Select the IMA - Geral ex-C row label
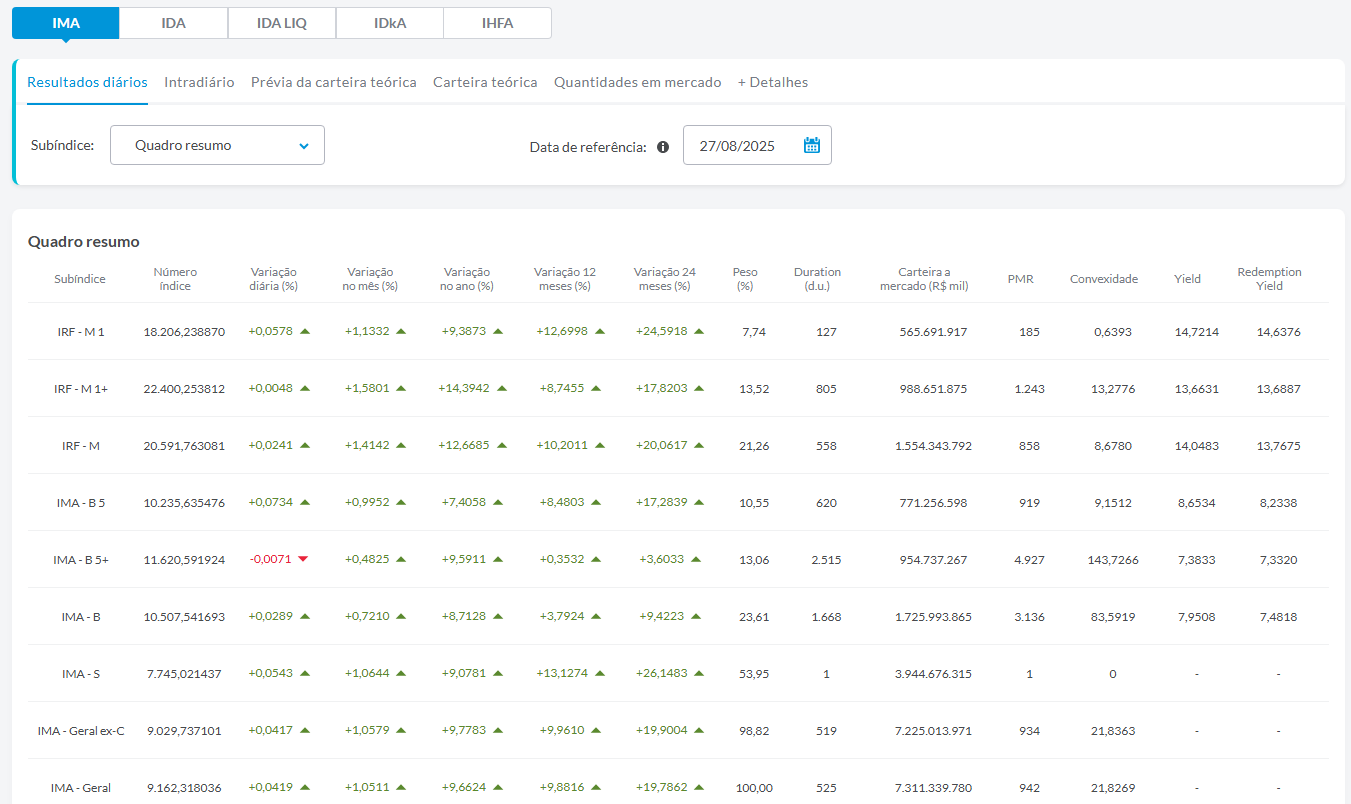 click(x=81, y=730)
